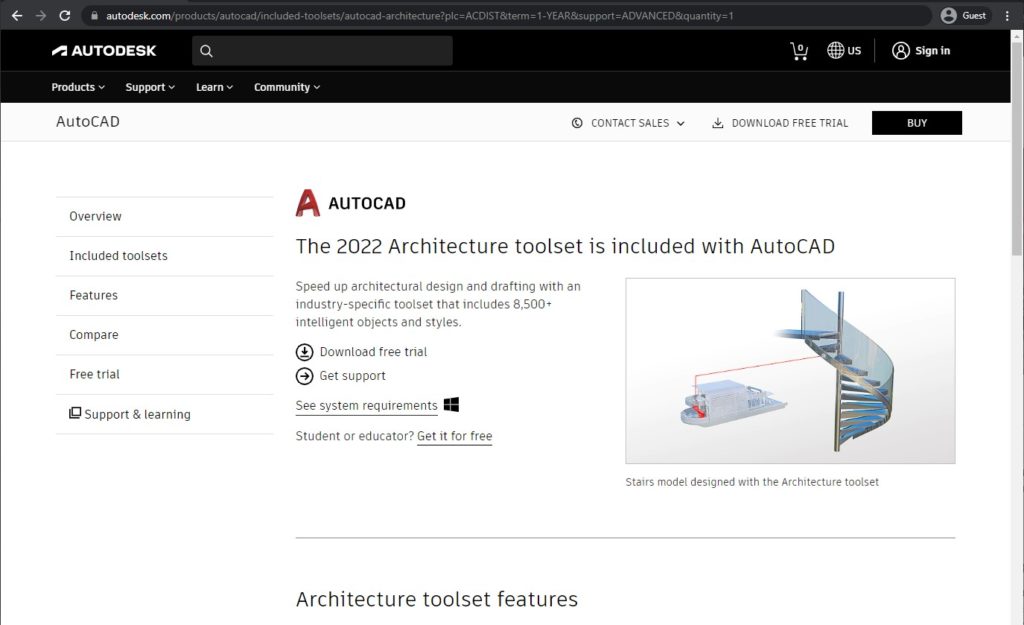Open the See system requirements link
This screenshot has height=625, width=1024.
click(x=364, y=405)
